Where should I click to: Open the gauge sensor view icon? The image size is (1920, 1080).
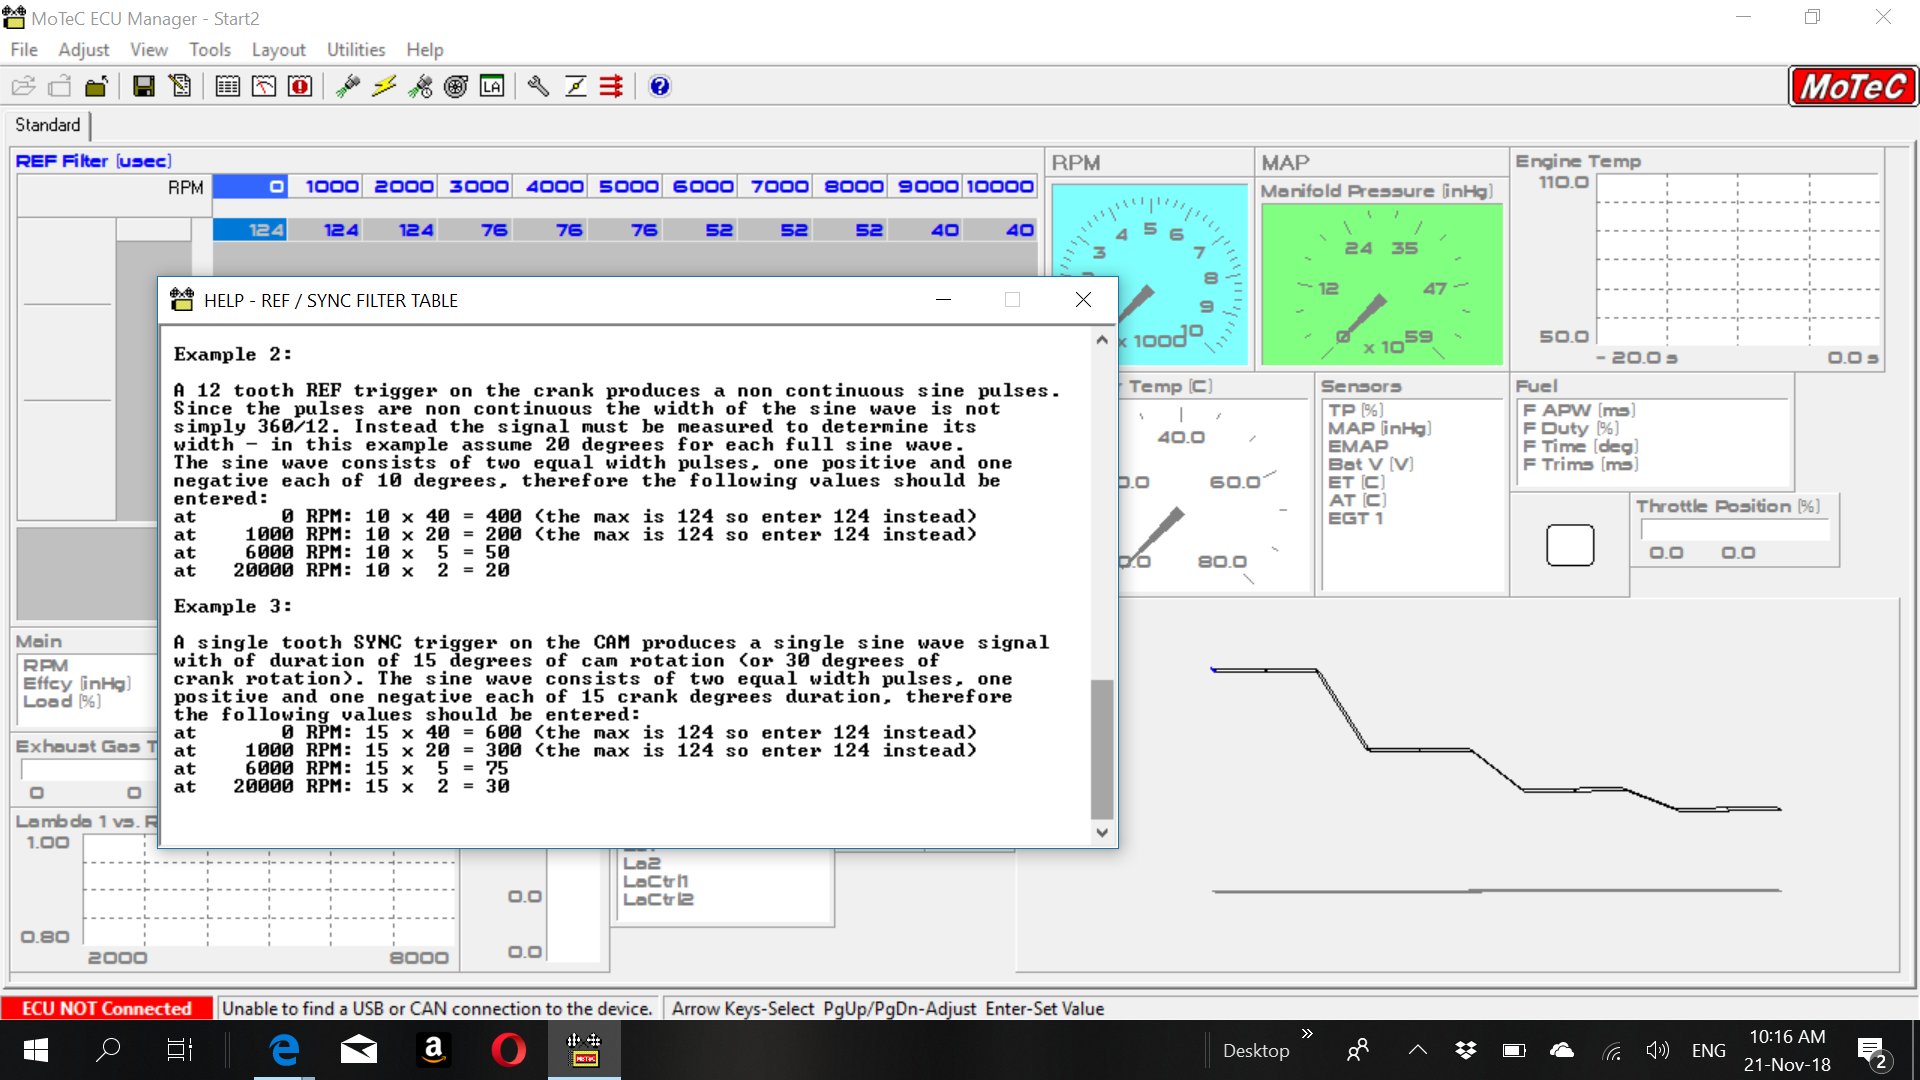264,86
